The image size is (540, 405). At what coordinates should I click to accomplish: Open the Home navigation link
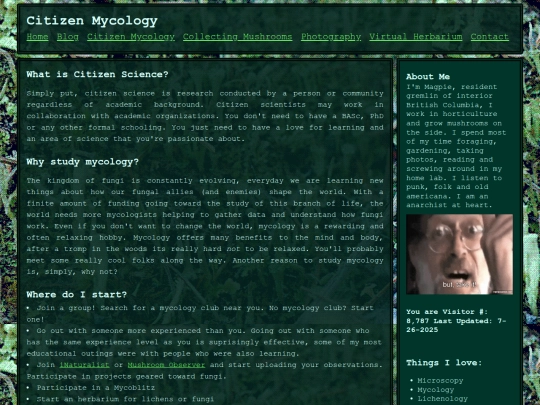tap(37, 37)
